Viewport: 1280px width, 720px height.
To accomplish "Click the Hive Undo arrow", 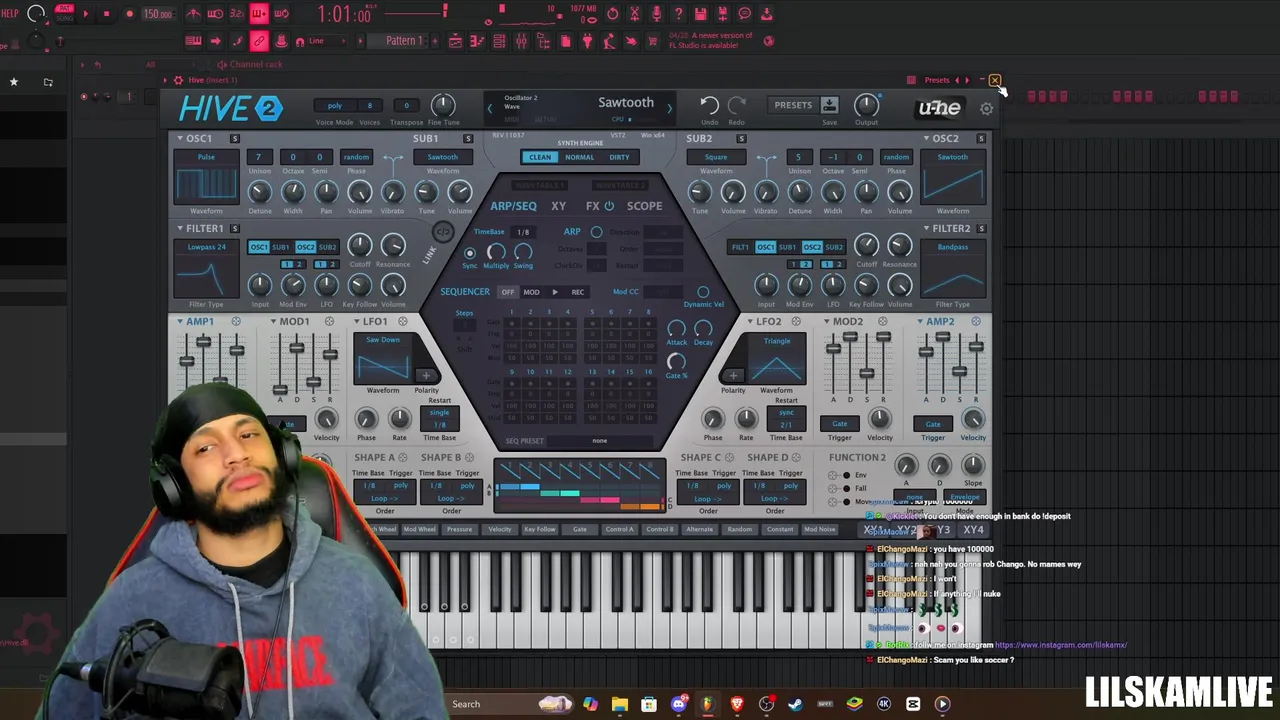I will [x=708, y=105].
